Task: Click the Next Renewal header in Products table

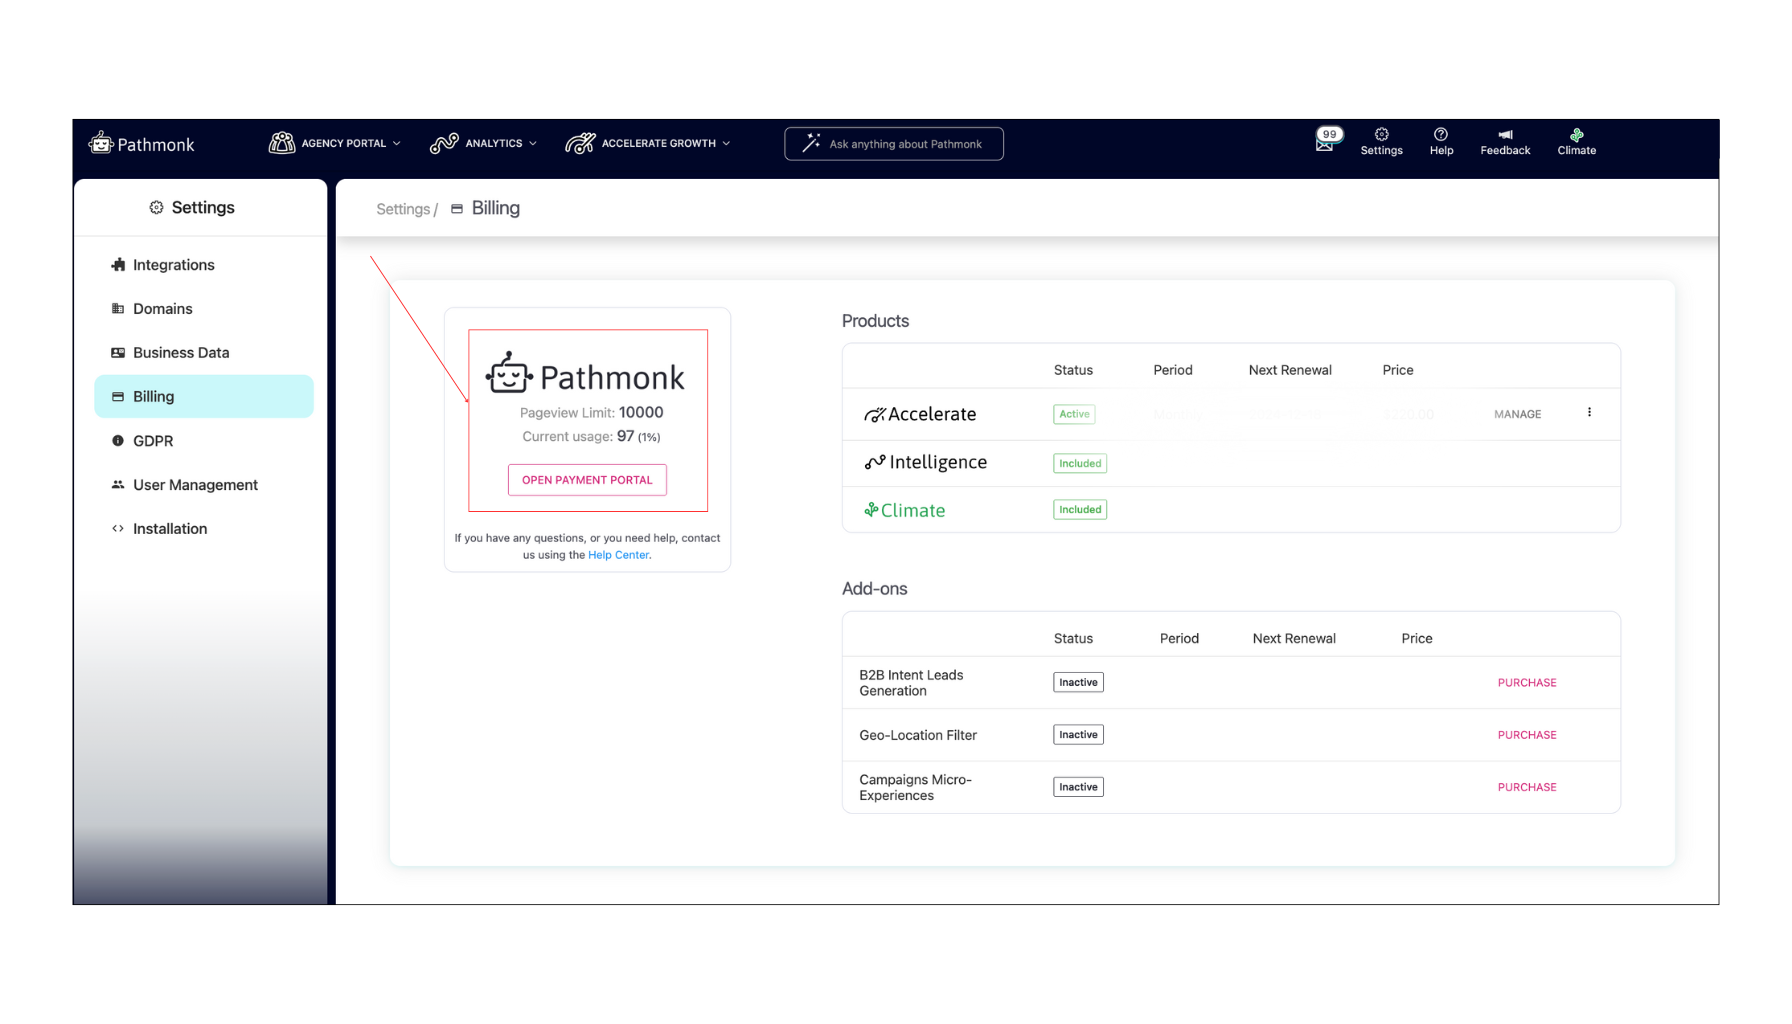Action: tap(1290, 370)
